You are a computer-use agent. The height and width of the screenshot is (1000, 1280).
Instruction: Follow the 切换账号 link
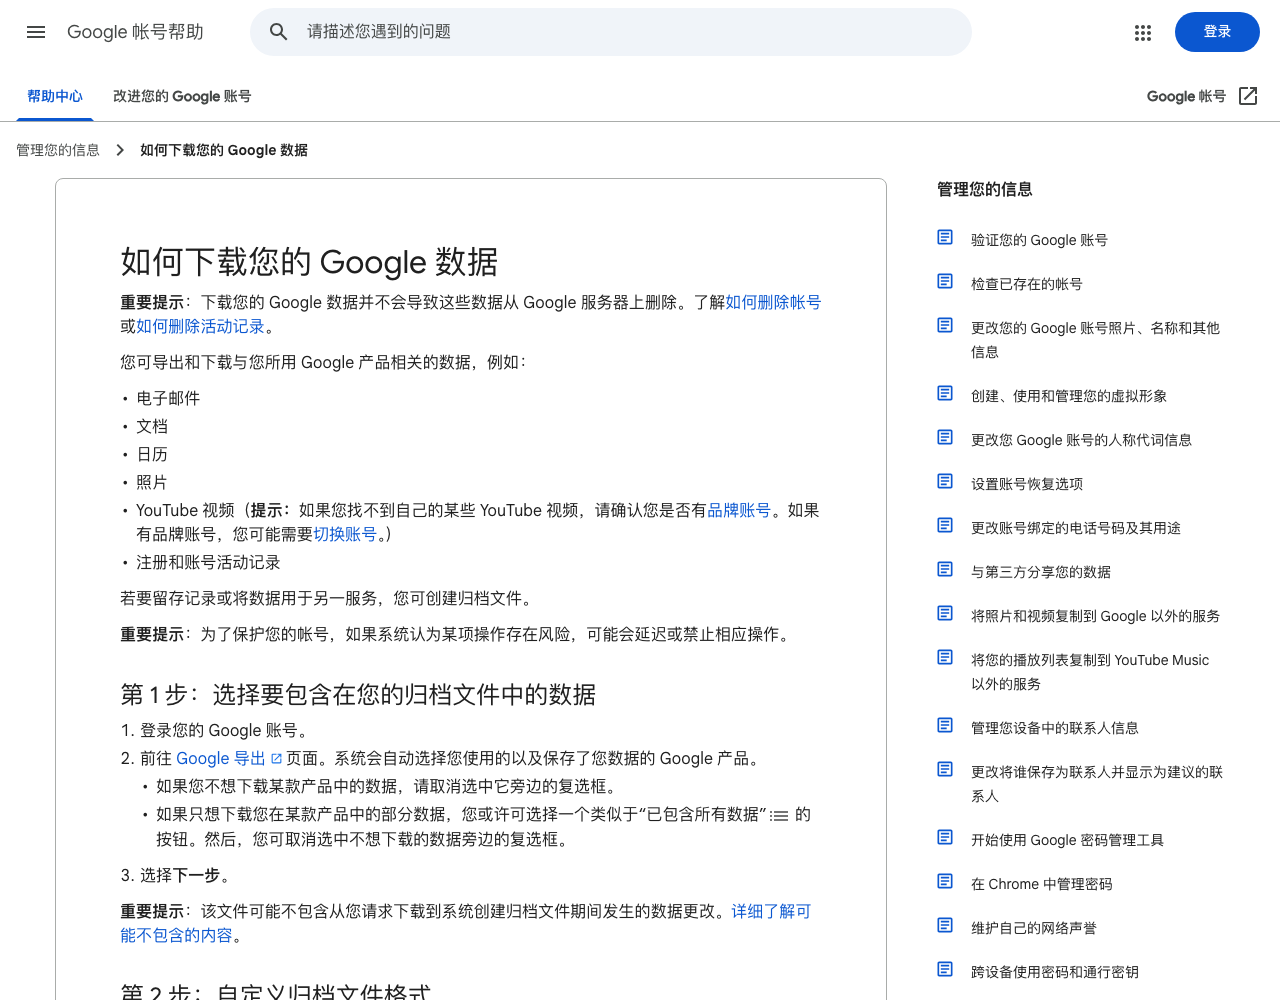tap(345, 534)
